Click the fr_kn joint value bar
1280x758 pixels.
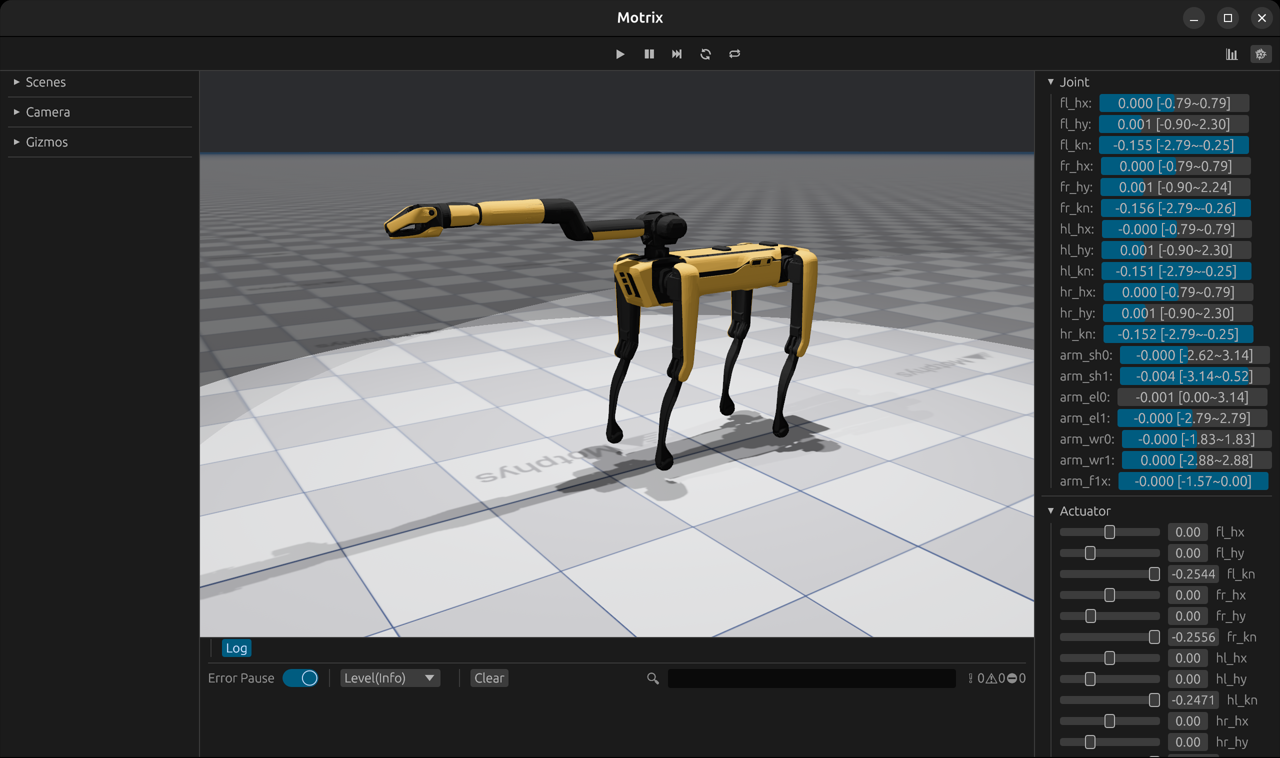[x=1176, y=208]
